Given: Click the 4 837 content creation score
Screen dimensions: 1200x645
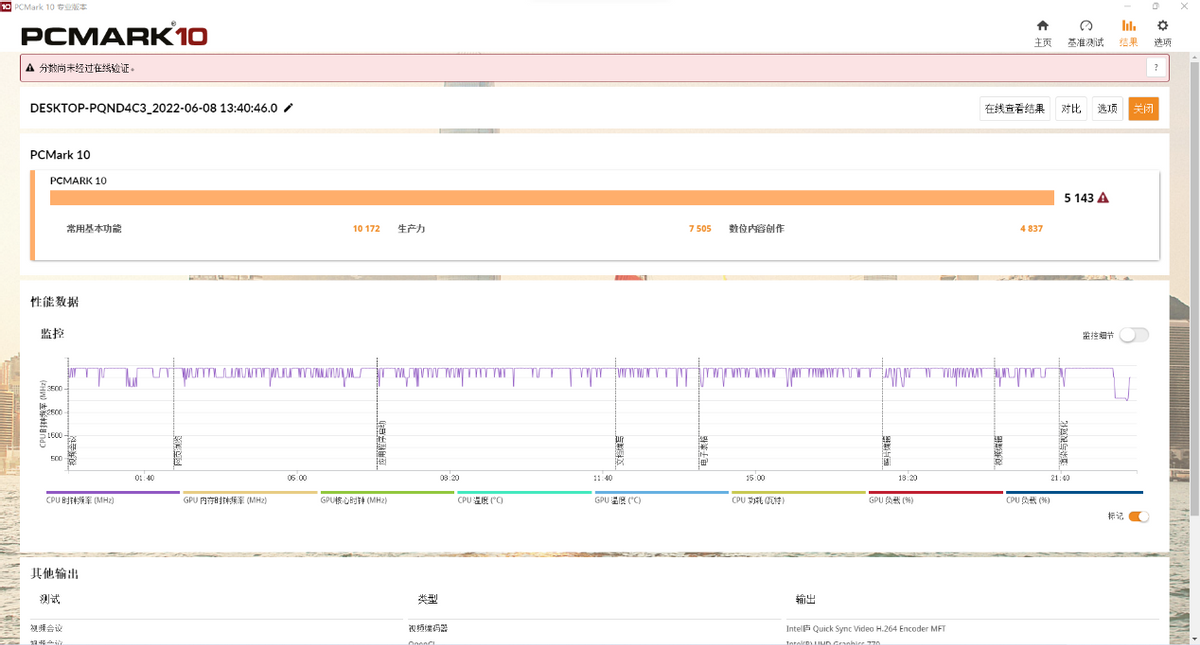Looking at the screenshot, I should [1031, 229].
